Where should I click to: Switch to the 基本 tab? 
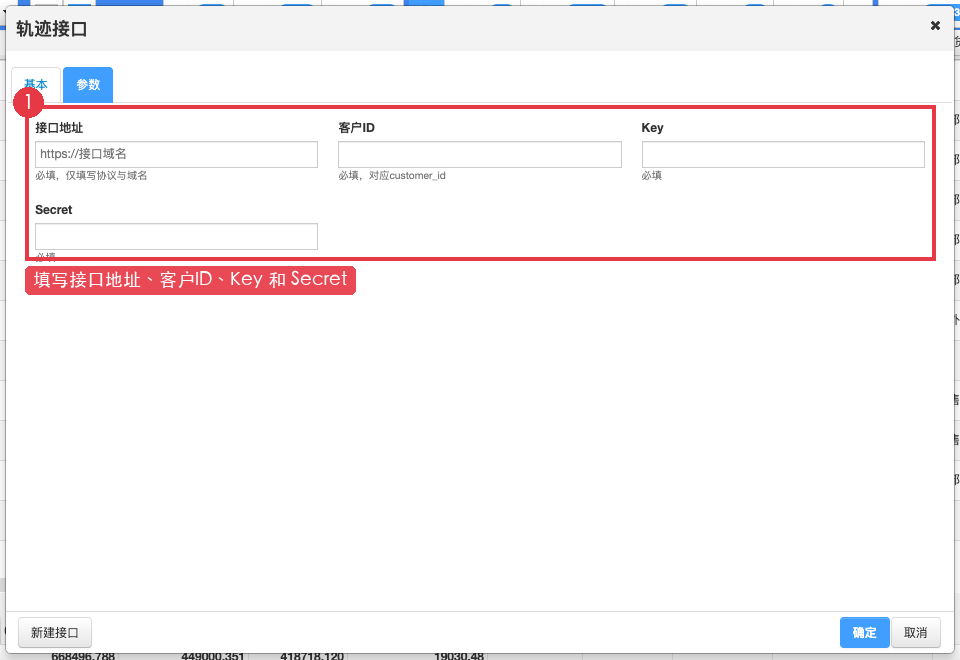(36, 84)
